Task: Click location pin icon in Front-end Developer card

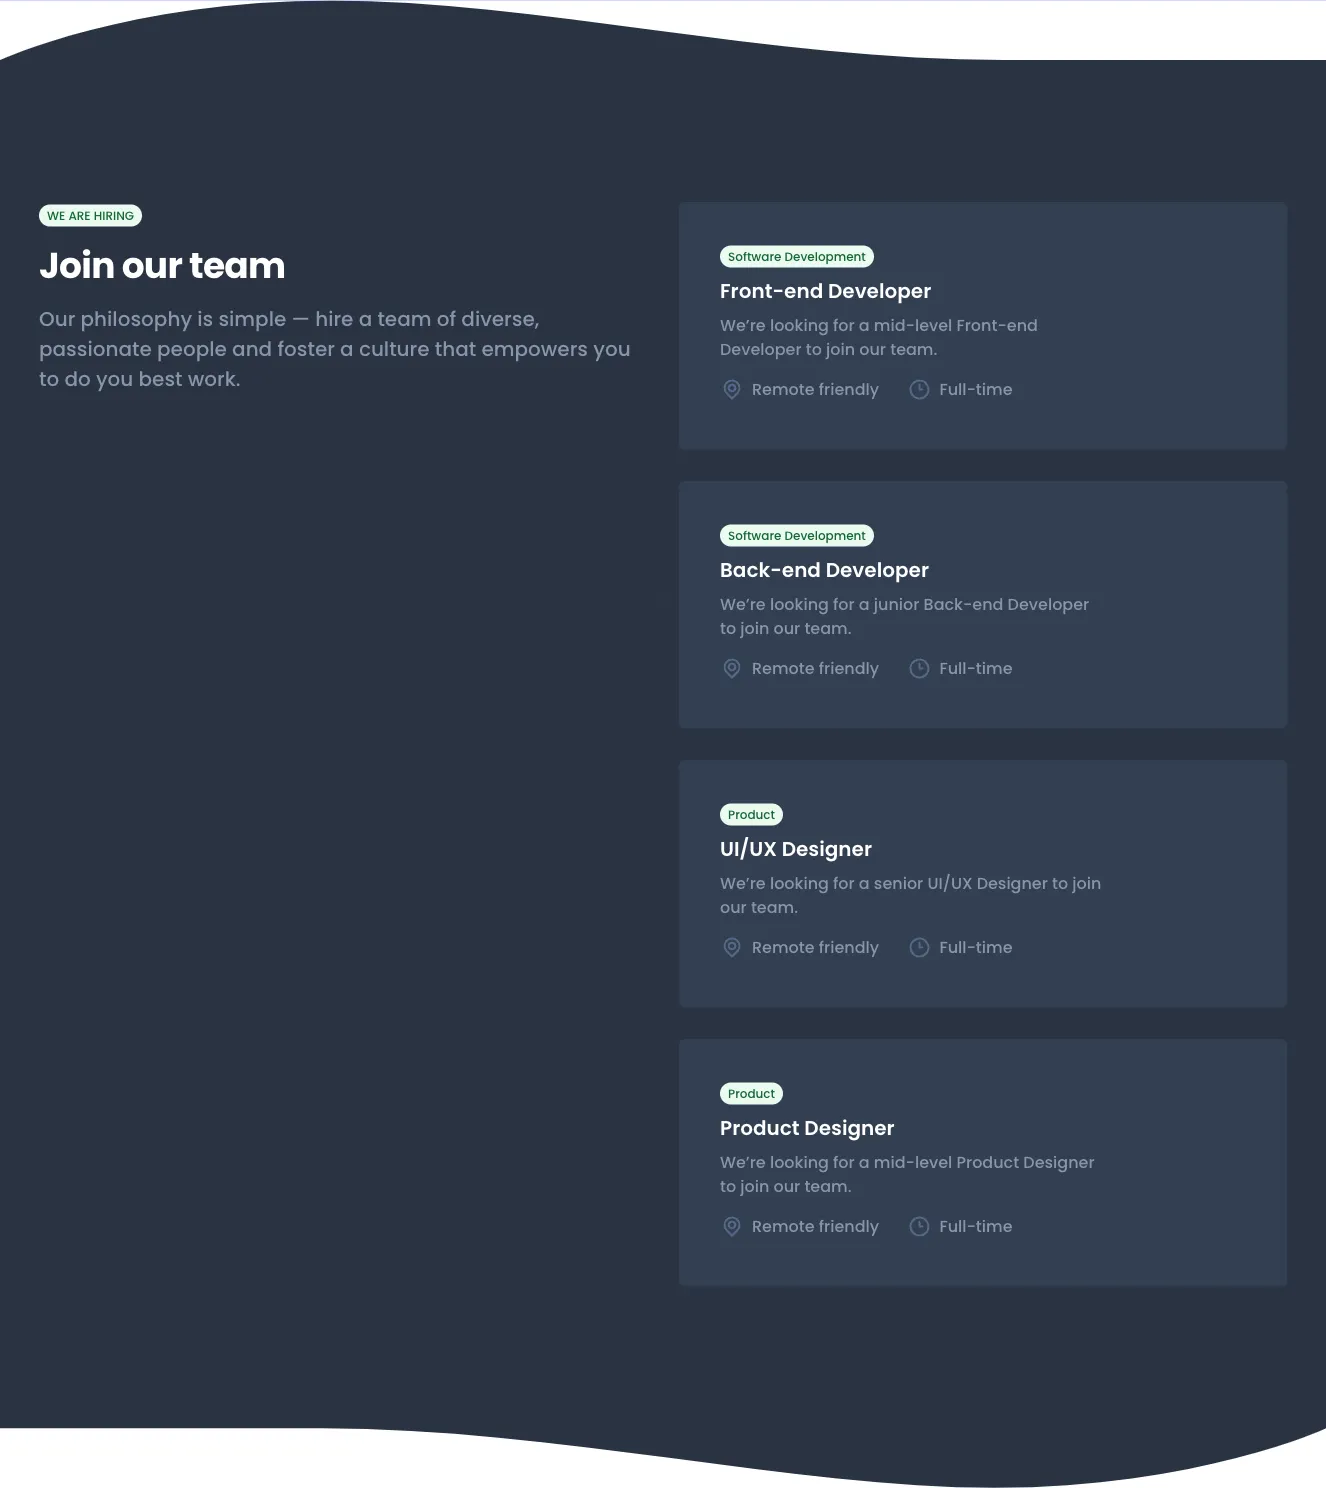Action: click(732, 390)
